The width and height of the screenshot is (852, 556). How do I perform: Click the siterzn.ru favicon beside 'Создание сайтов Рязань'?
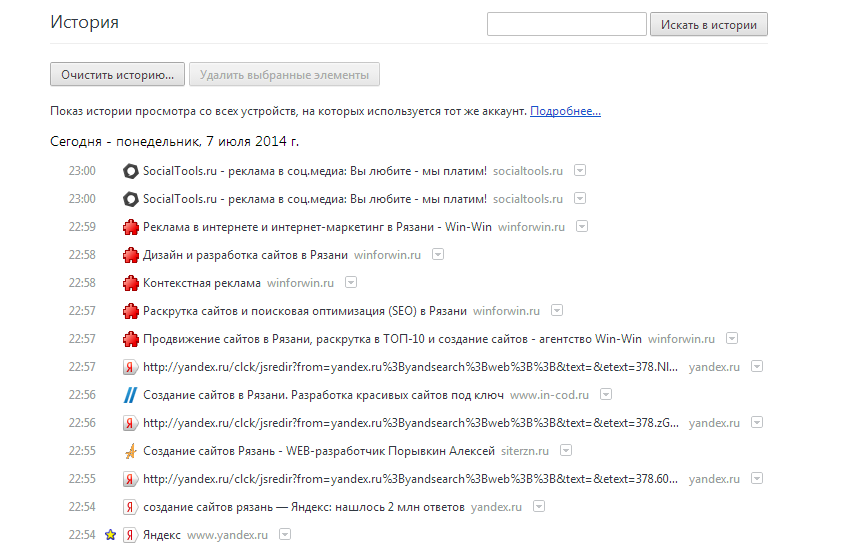pos(130,451)
